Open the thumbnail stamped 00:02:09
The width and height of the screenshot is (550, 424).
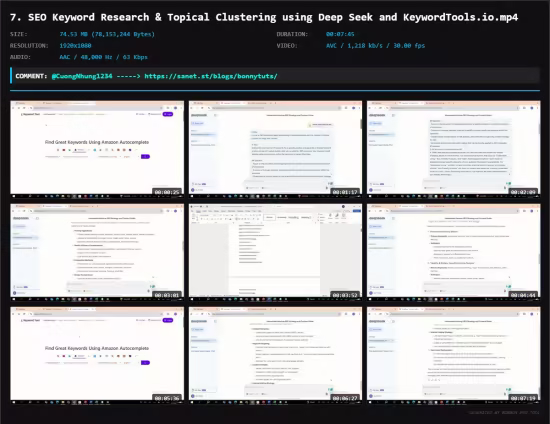coord(454,149)
